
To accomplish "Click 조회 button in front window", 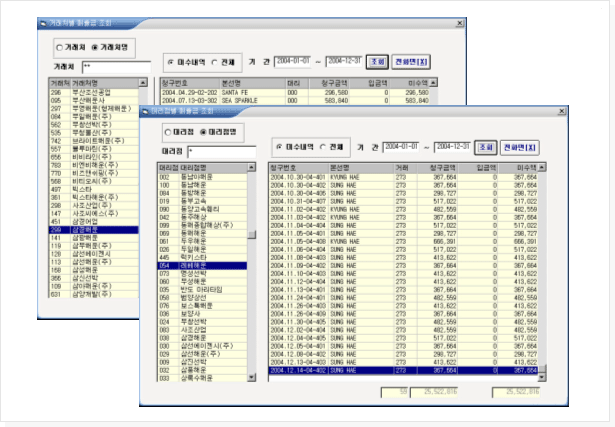I will point(486,146).
